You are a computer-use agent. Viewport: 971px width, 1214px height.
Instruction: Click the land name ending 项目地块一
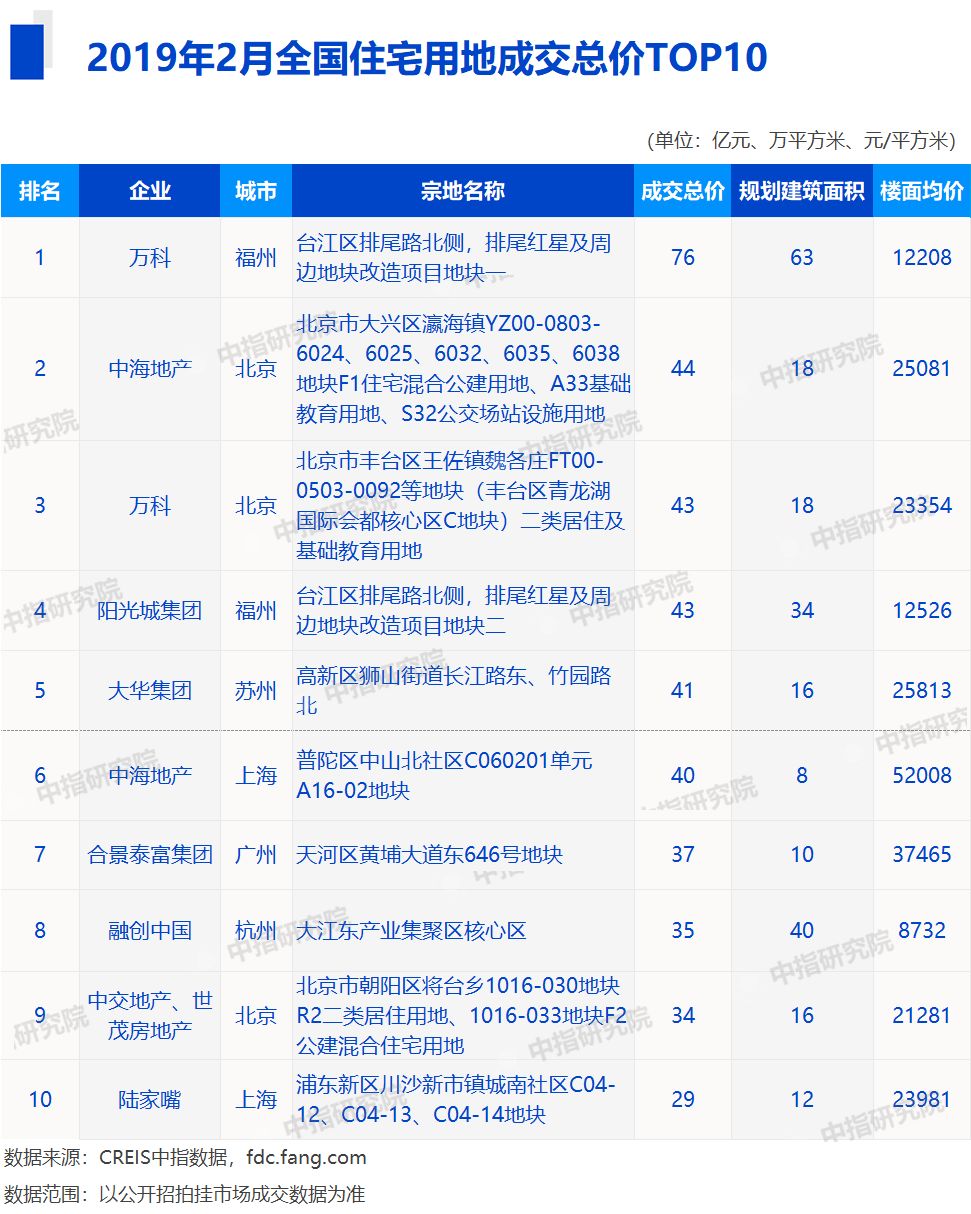(x=454, y=257)
